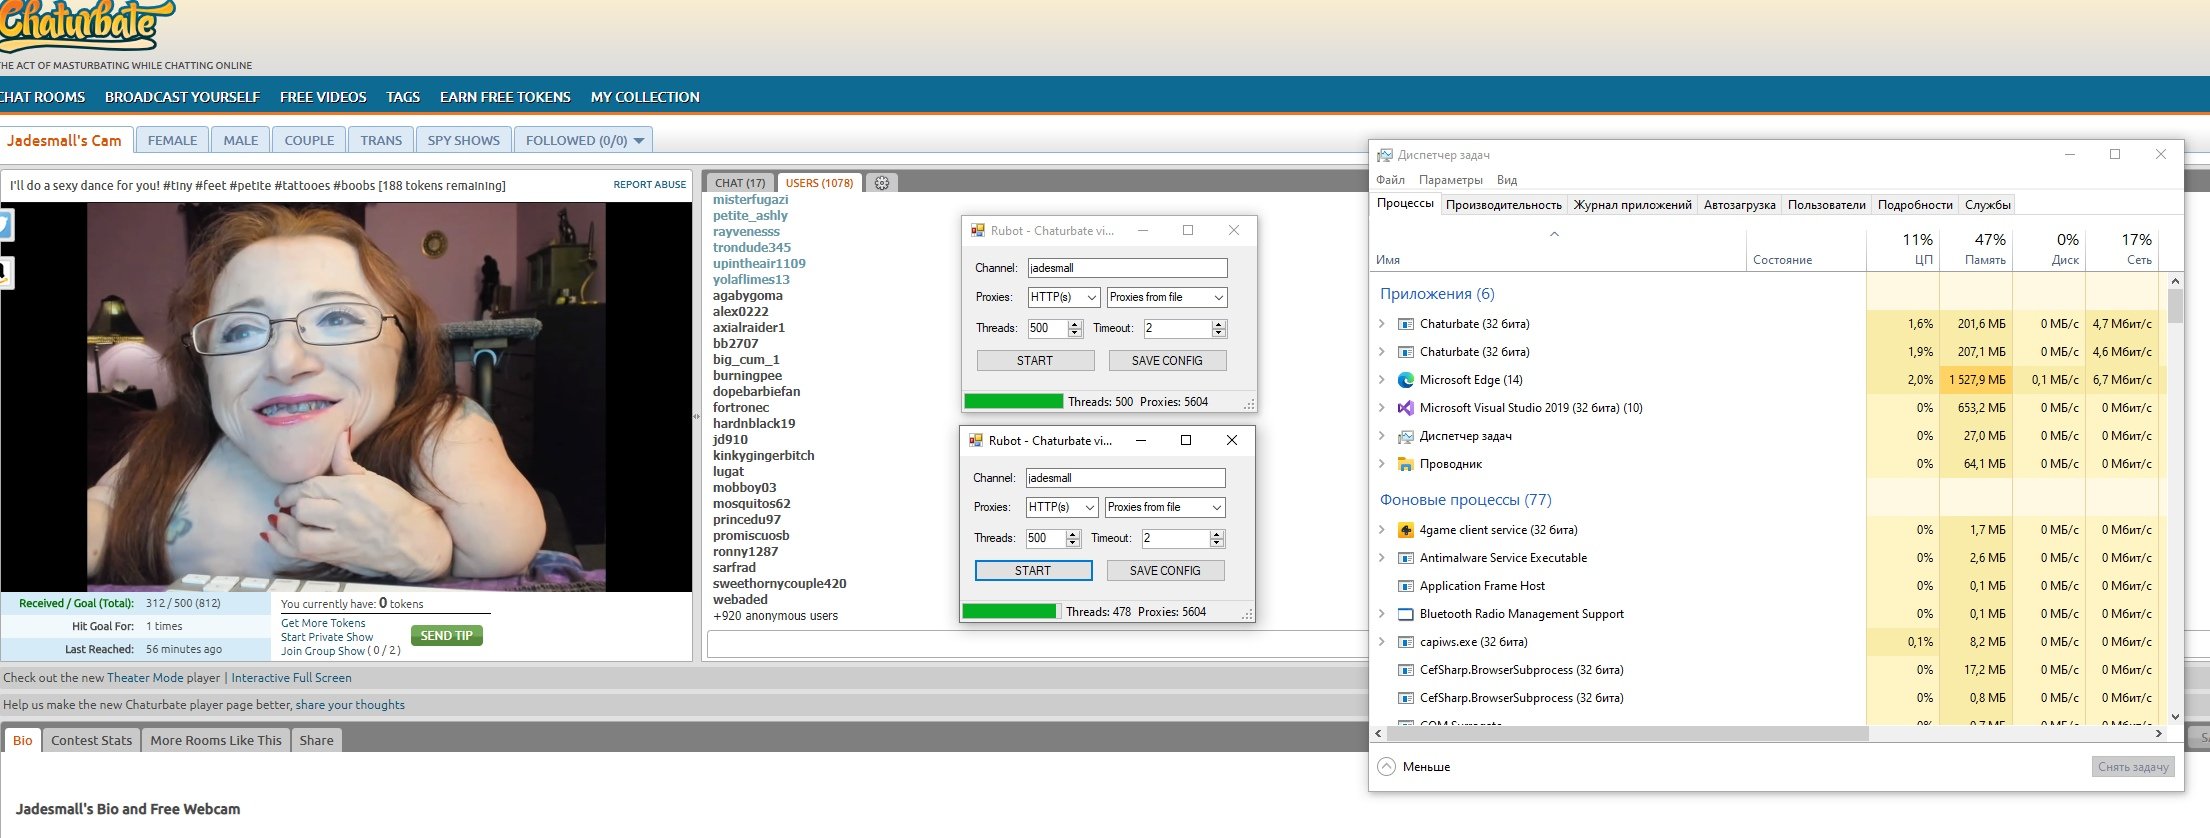Switch to the USERS (1078) tab
The height and width of the screenshot is (838, 2210).
(819, 183)
